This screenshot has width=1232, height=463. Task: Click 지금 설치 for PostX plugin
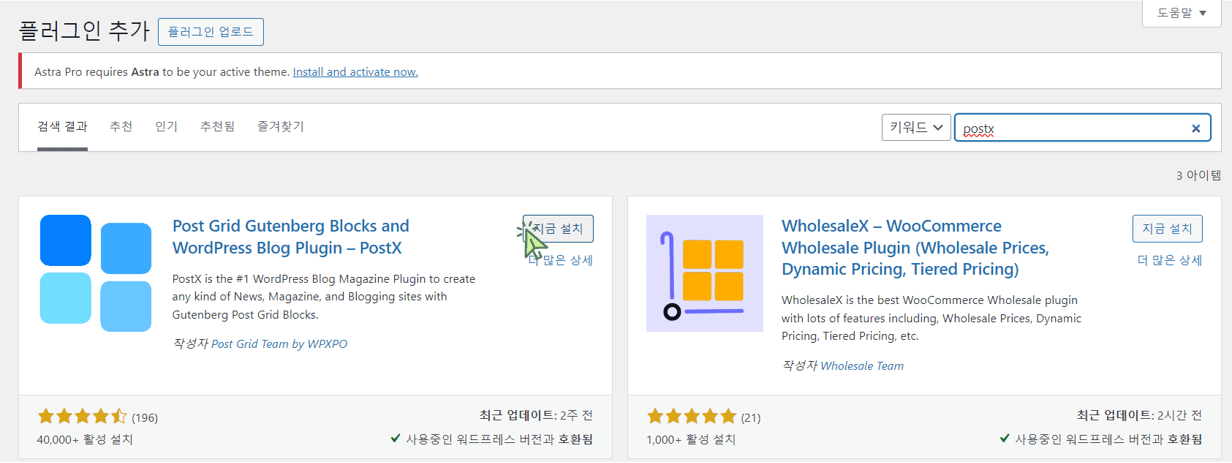[x=558, y=228]
